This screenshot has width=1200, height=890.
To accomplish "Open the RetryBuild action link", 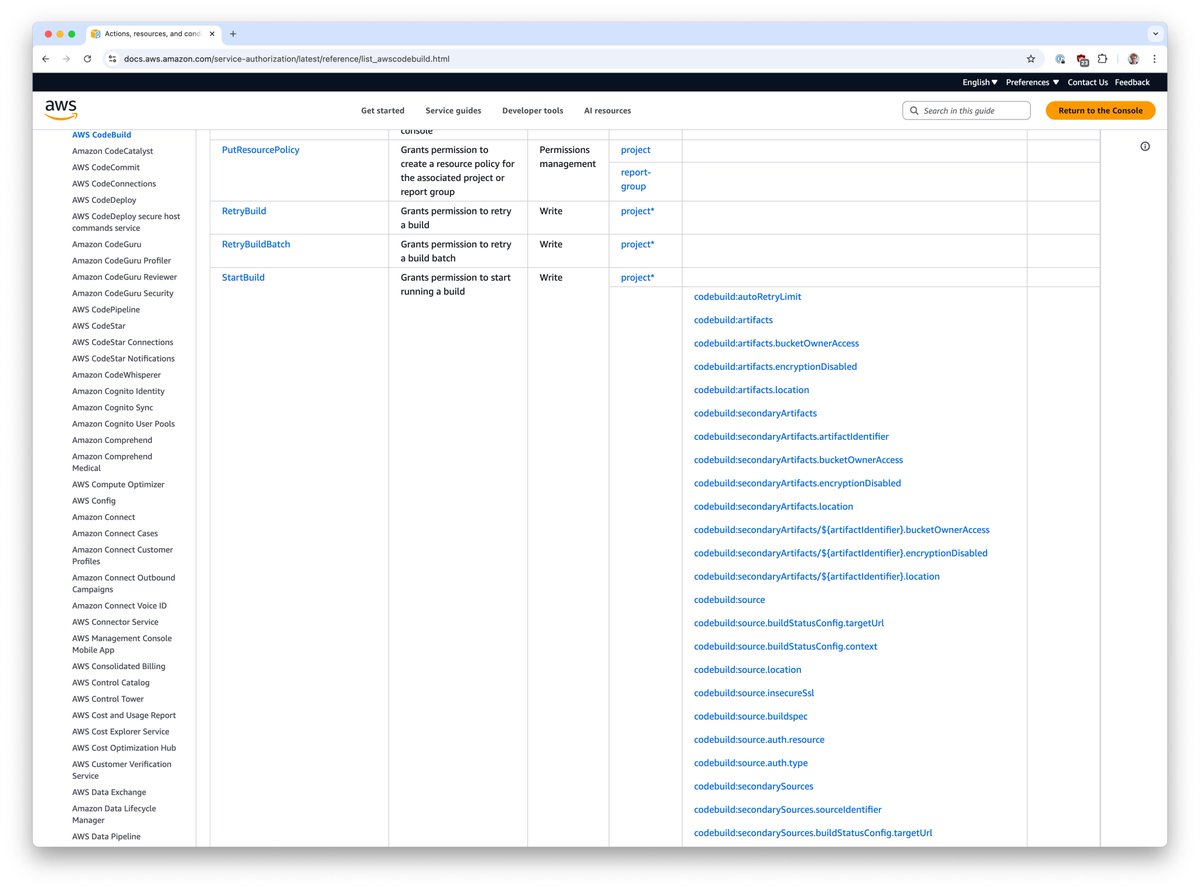I will pyautogui.click(x=244, y=211).
